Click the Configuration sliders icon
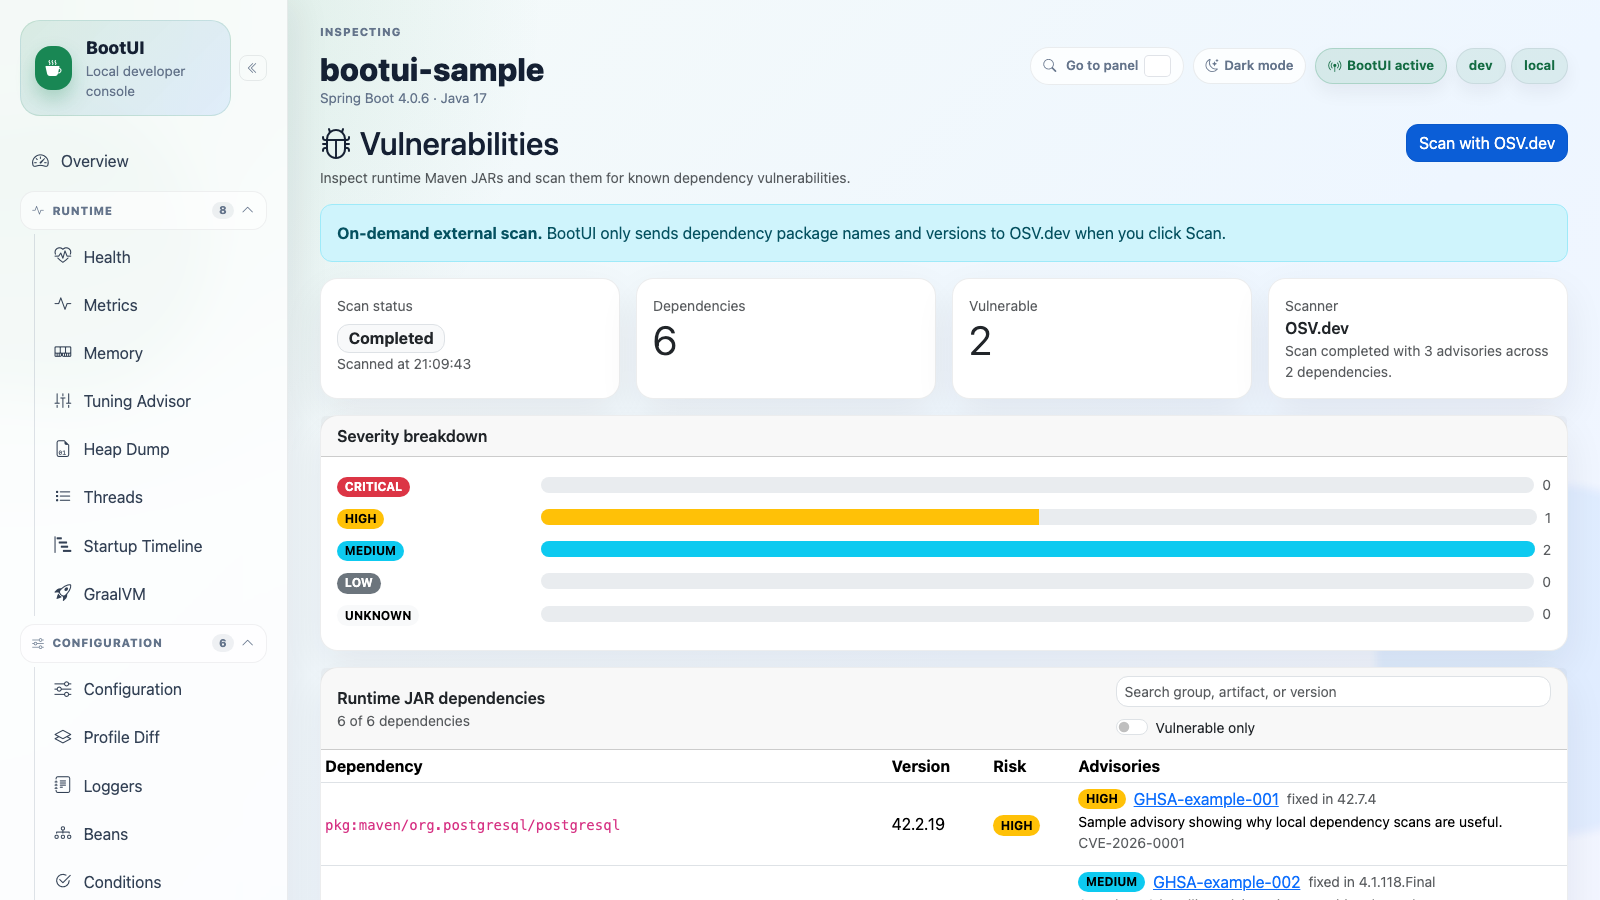Screen dimensions: 1600x900 (x=63, y=689)
